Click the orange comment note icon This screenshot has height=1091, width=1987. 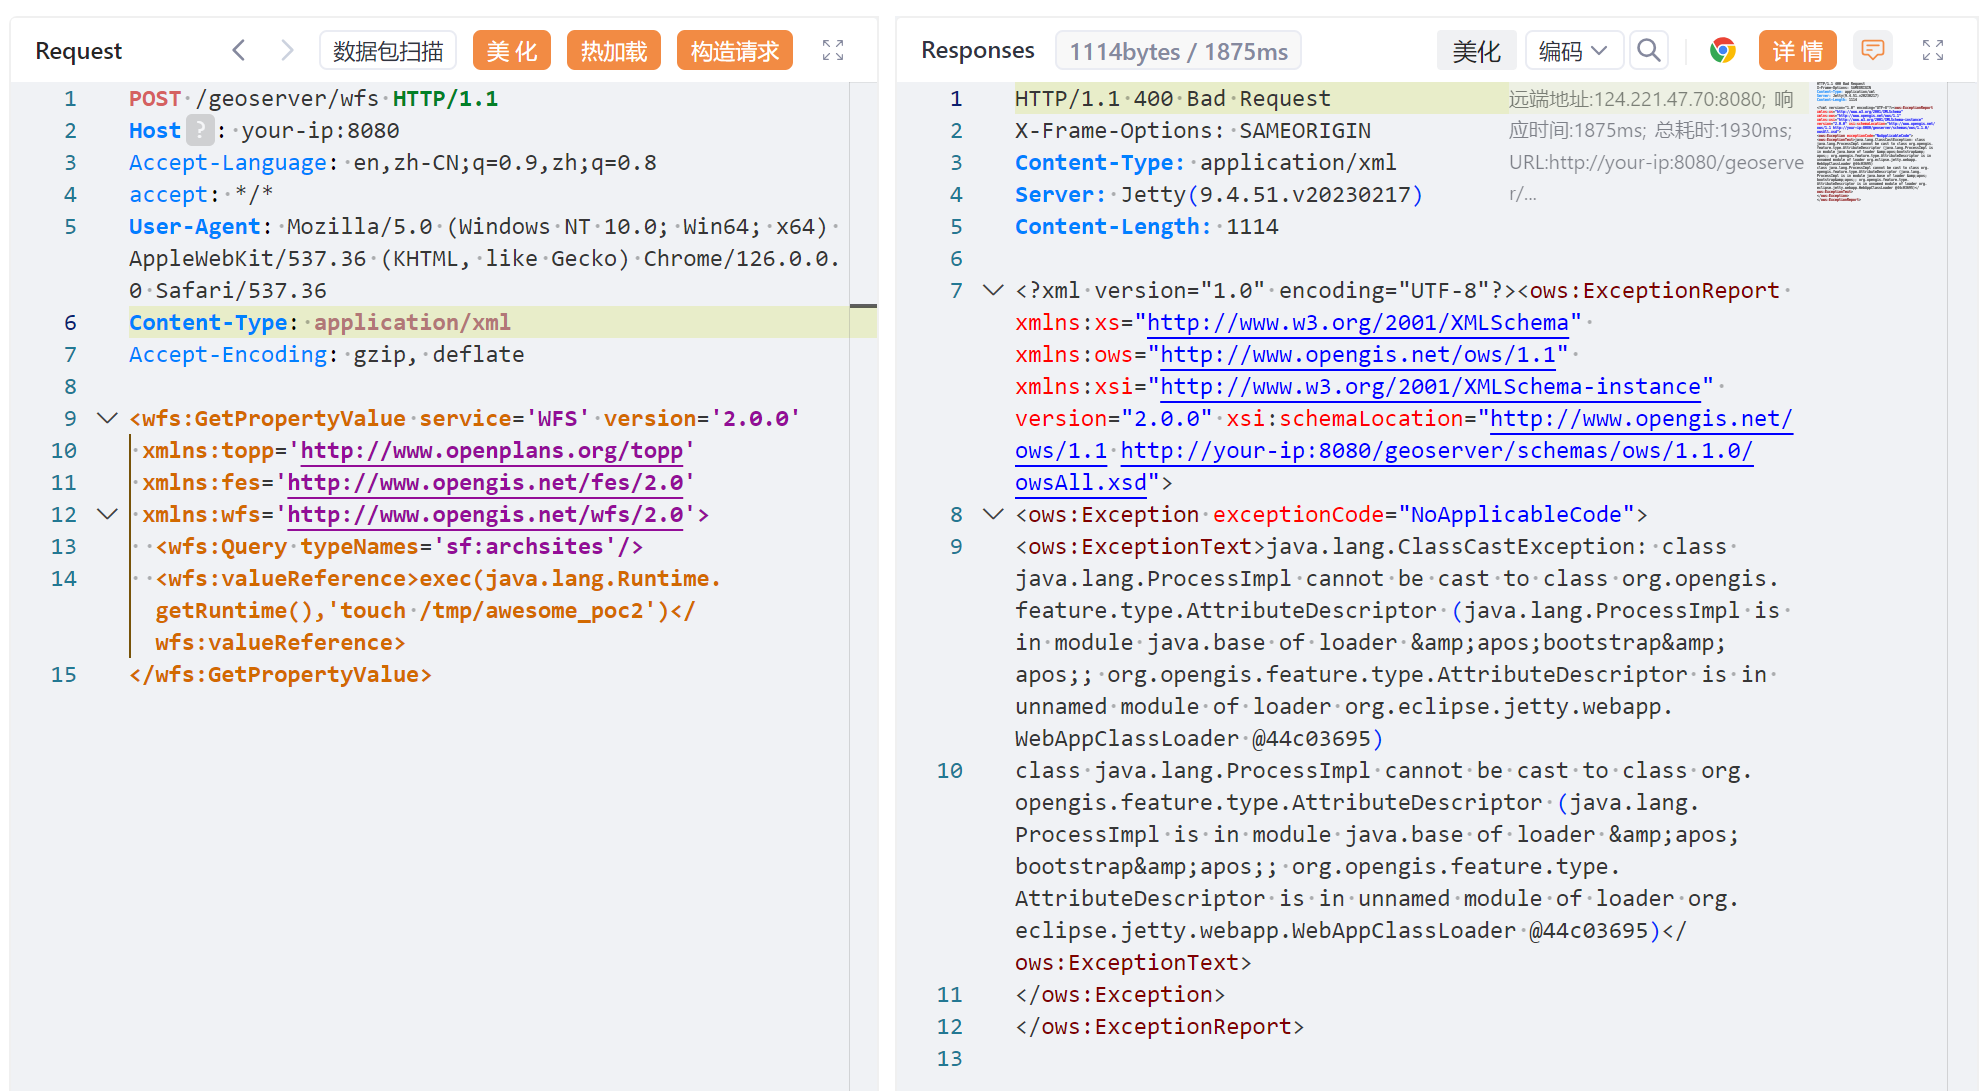pyautogui.click(x=1873, y=50)
